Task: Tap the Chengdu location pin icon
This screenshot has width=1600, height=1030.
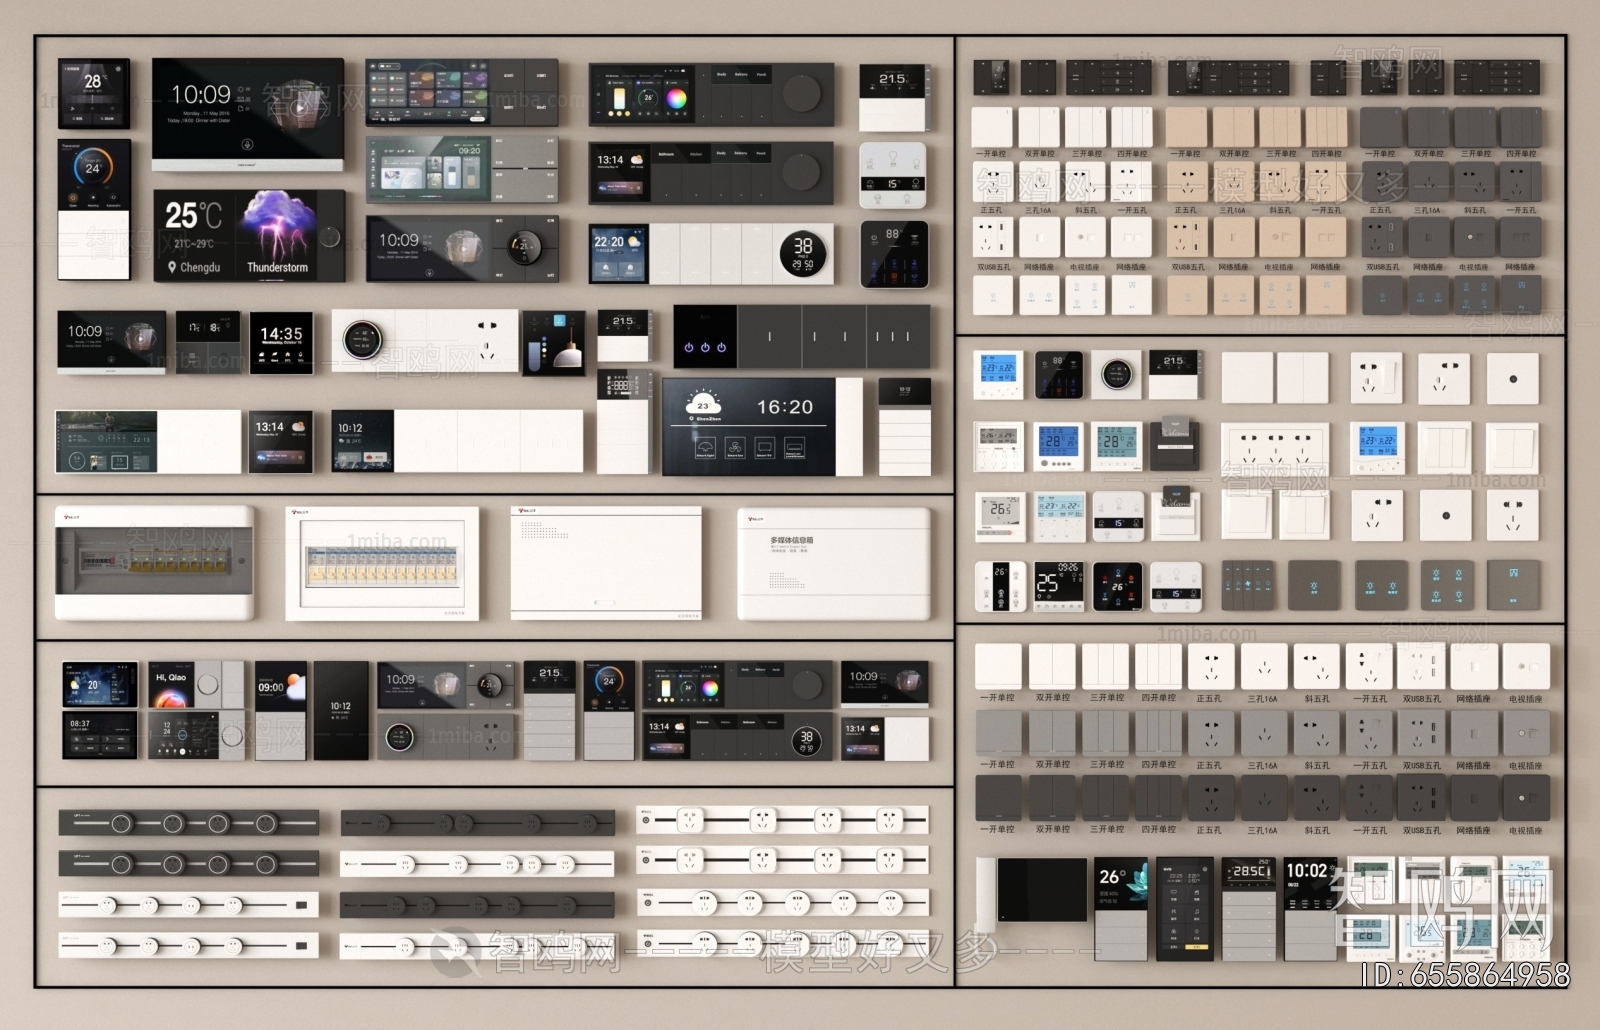Action: click(x=172, y=267)
